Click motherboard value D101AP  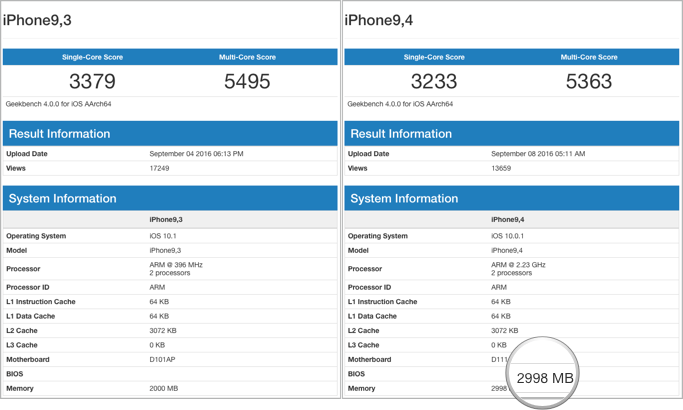(162, 359)
